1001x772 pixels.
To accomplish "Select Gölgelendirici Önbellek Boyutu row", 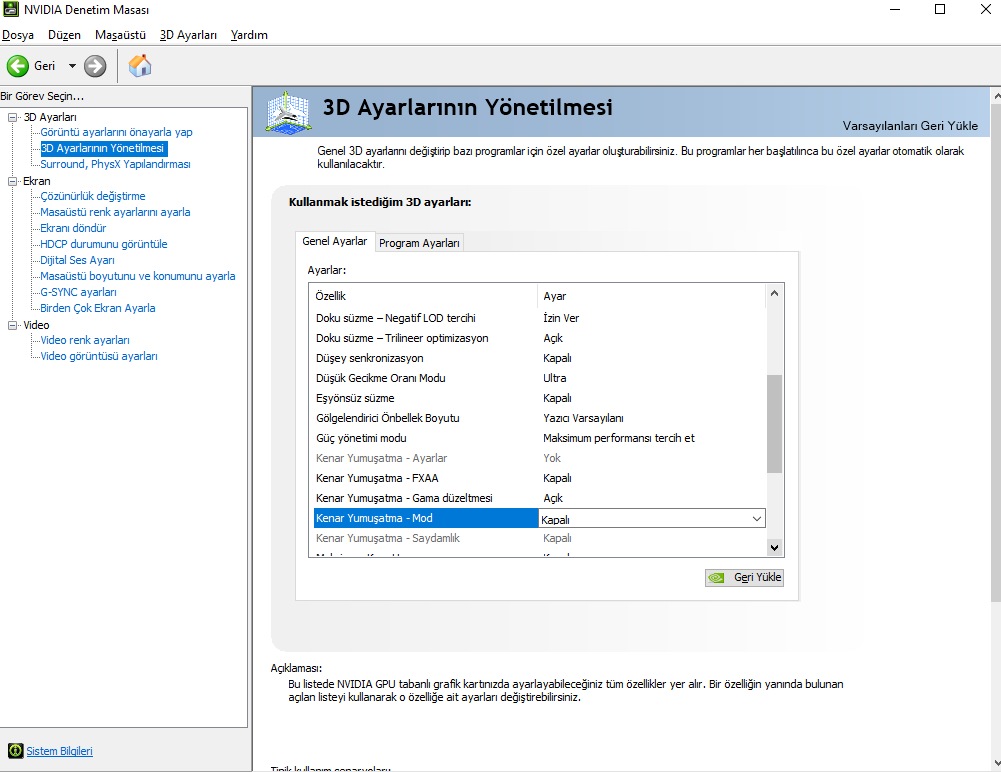I will click(x=539, y=418).
